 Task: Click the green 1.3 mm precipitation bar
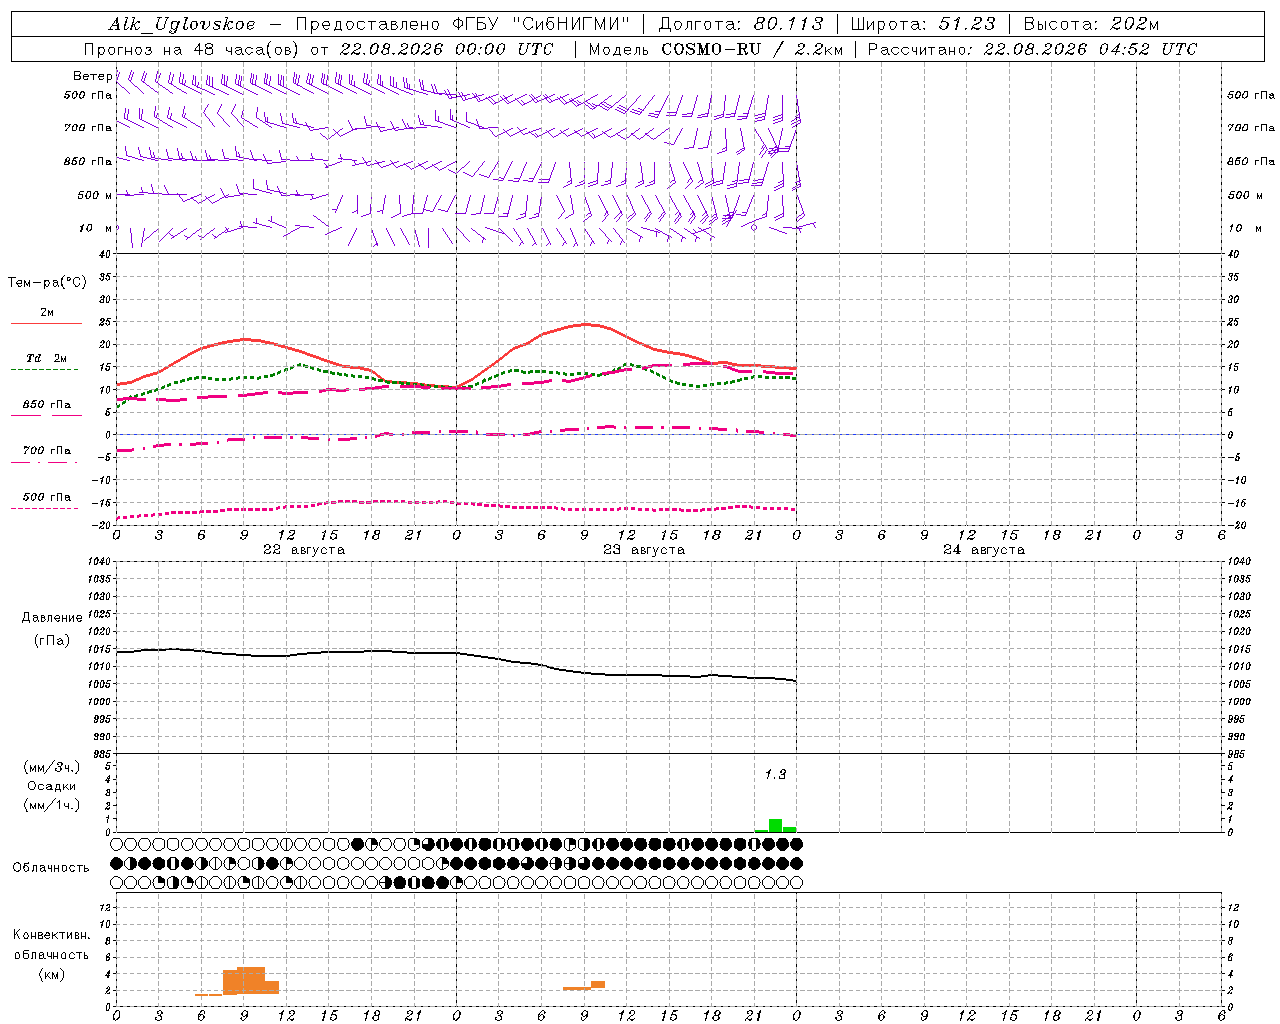point(775,825)
